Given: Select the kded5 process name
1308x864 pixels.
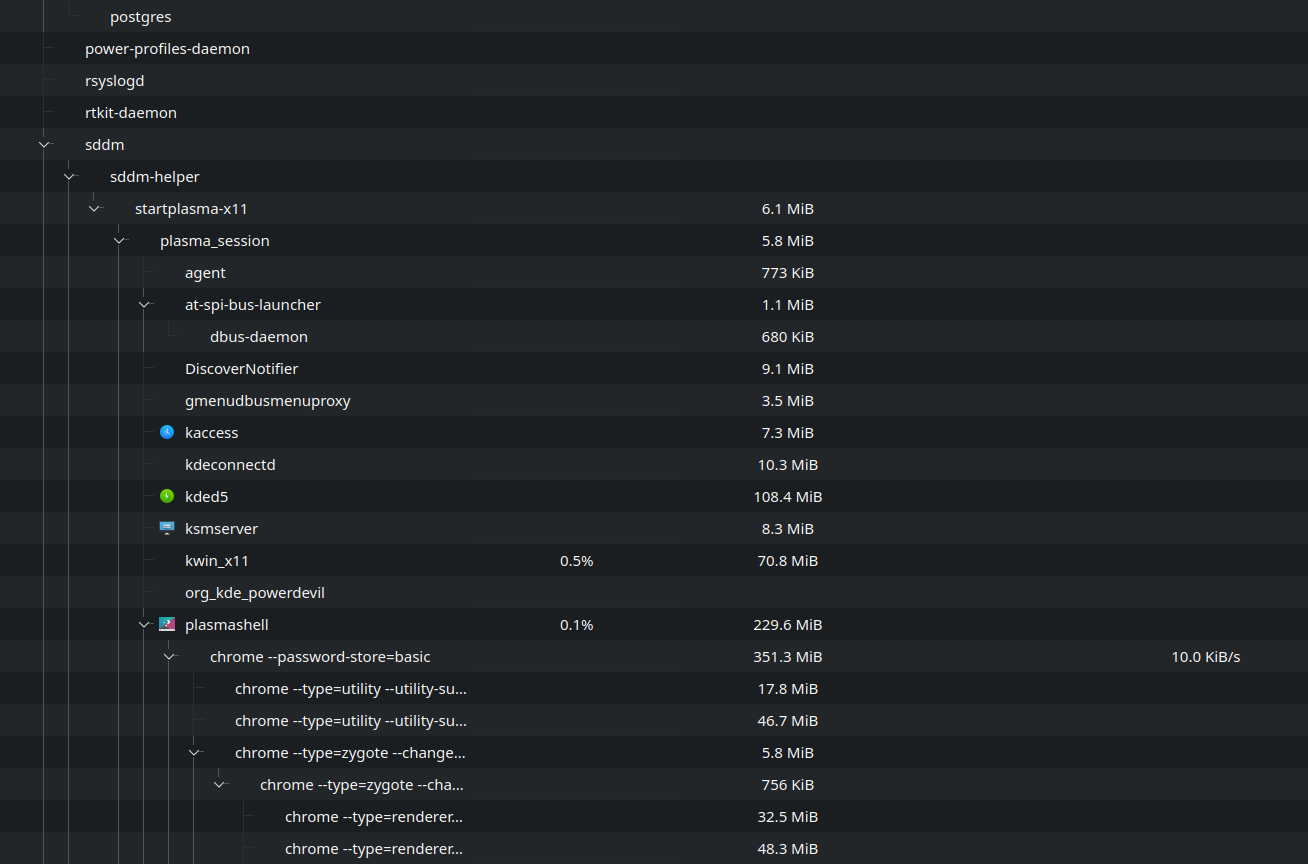Looking at the screenshot, I should (207, 496).
